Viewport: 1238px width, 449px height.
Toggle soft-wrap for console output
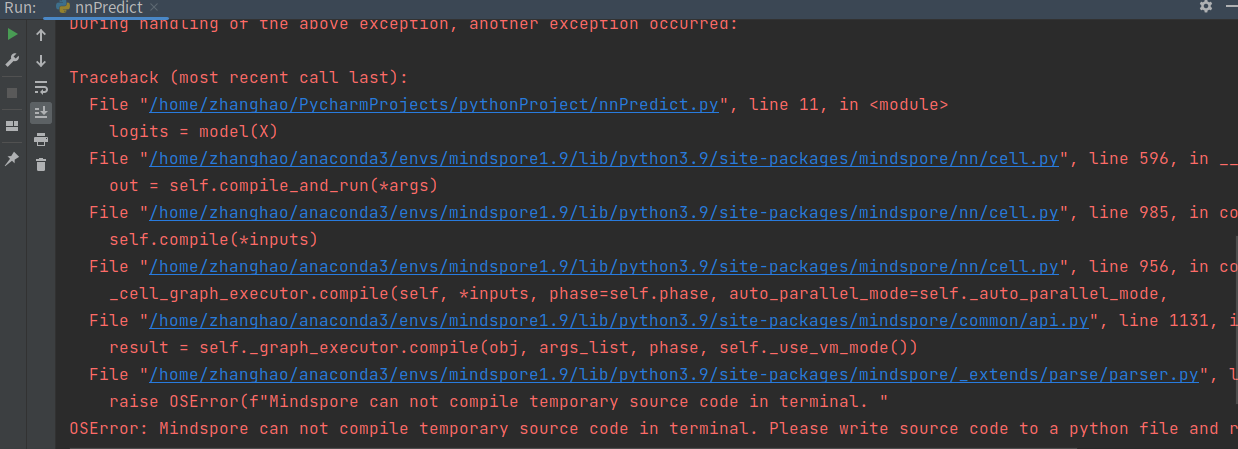[41, 87]
